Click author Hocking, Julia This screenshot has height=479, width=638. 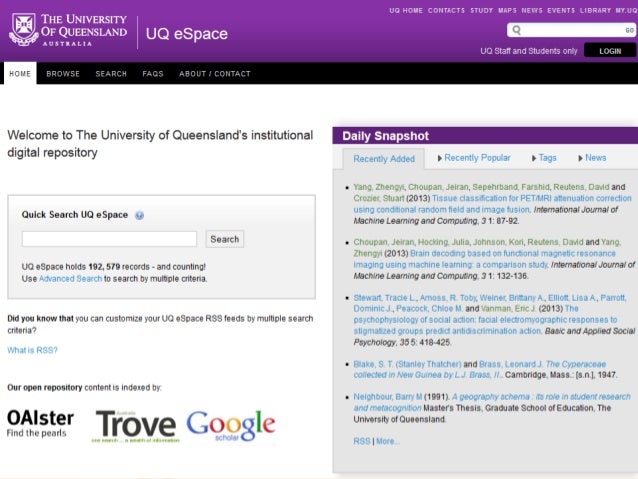[444, 242]
